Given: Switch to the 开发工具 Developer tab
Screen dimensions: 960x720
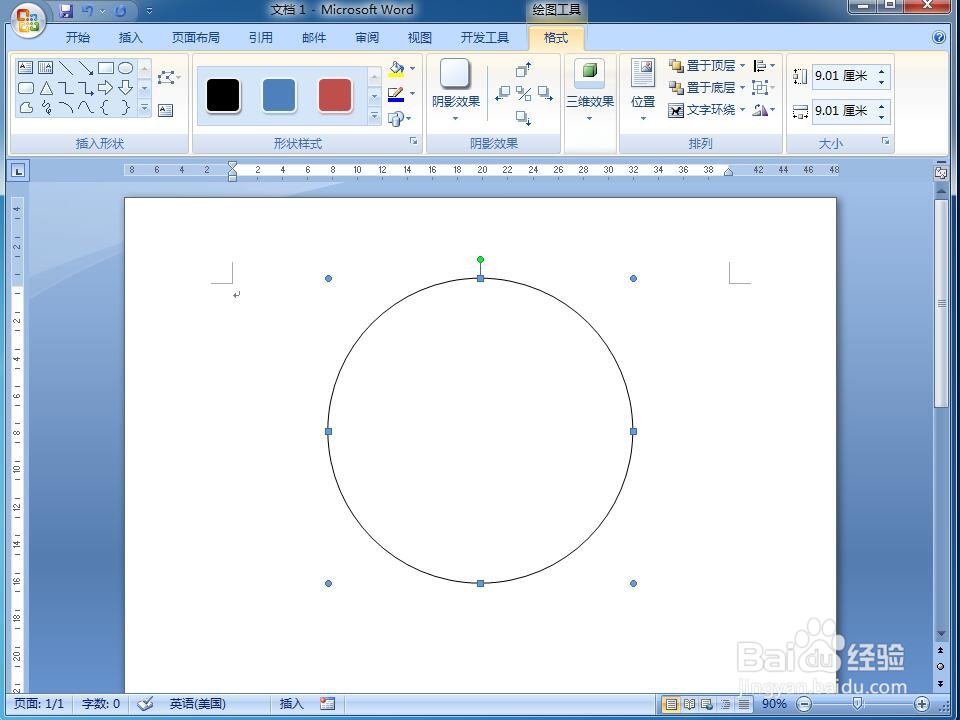Looking at the screenshot, I should click(484, 37).
